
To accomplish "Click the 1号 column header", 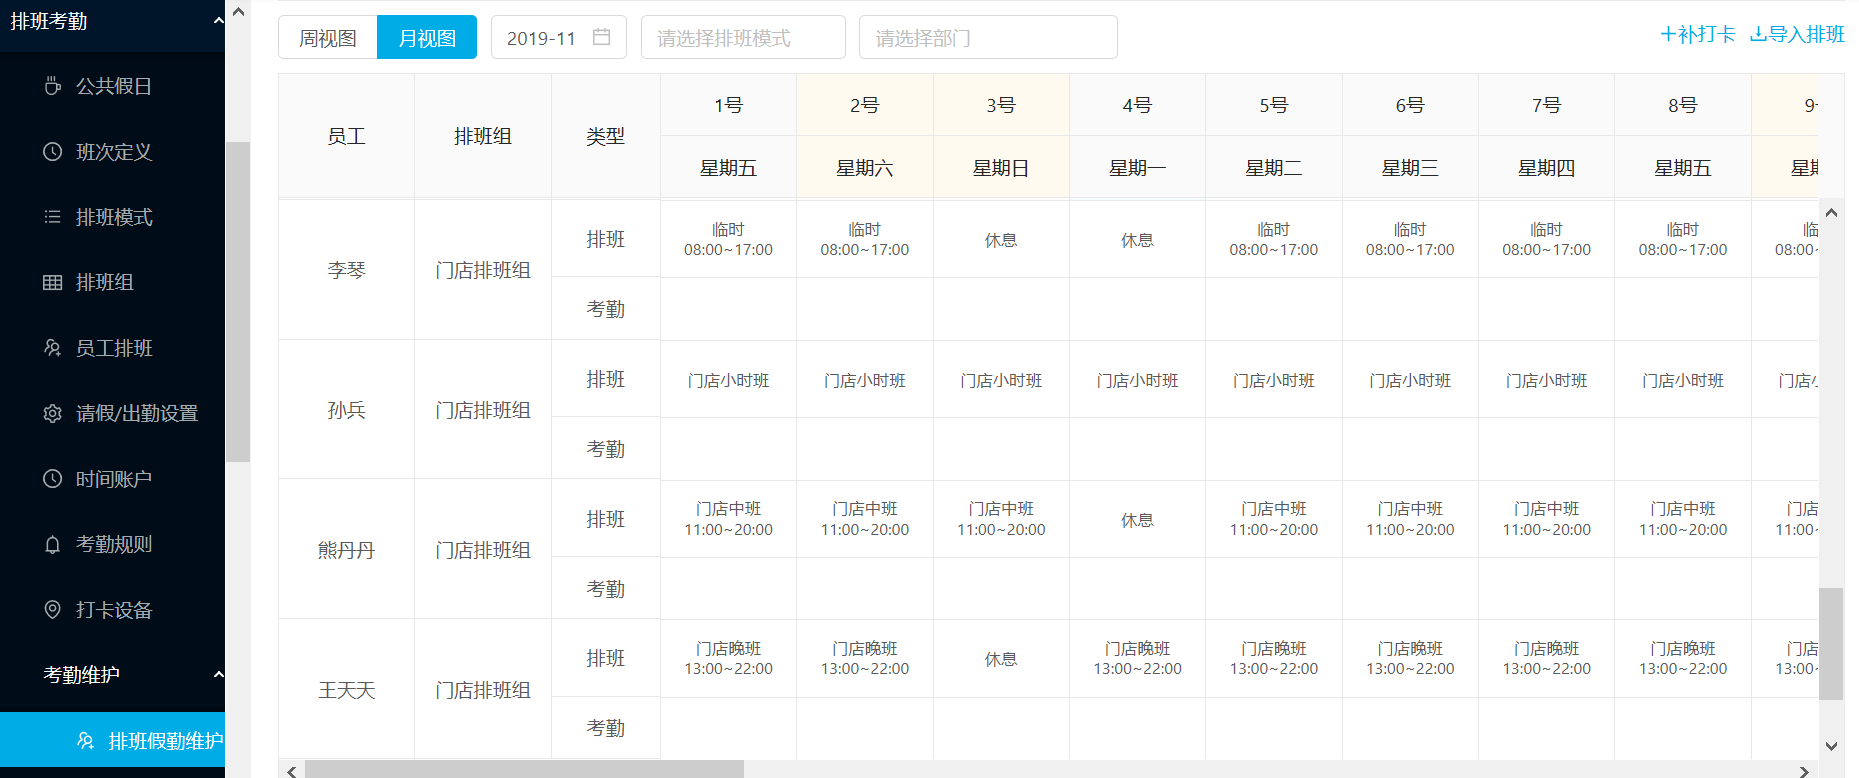I will click(728, 105).
